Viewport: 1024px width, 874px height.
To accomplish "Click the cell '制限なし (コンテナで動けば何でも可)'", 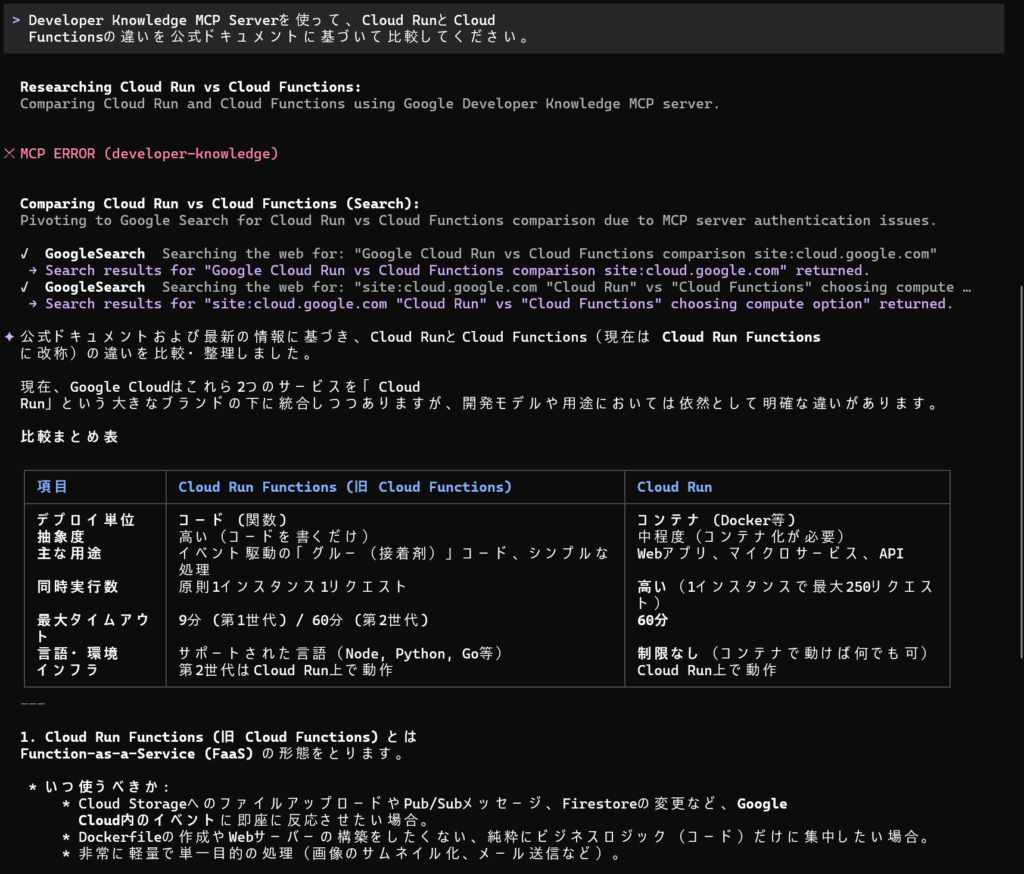I will click(783, 653).
